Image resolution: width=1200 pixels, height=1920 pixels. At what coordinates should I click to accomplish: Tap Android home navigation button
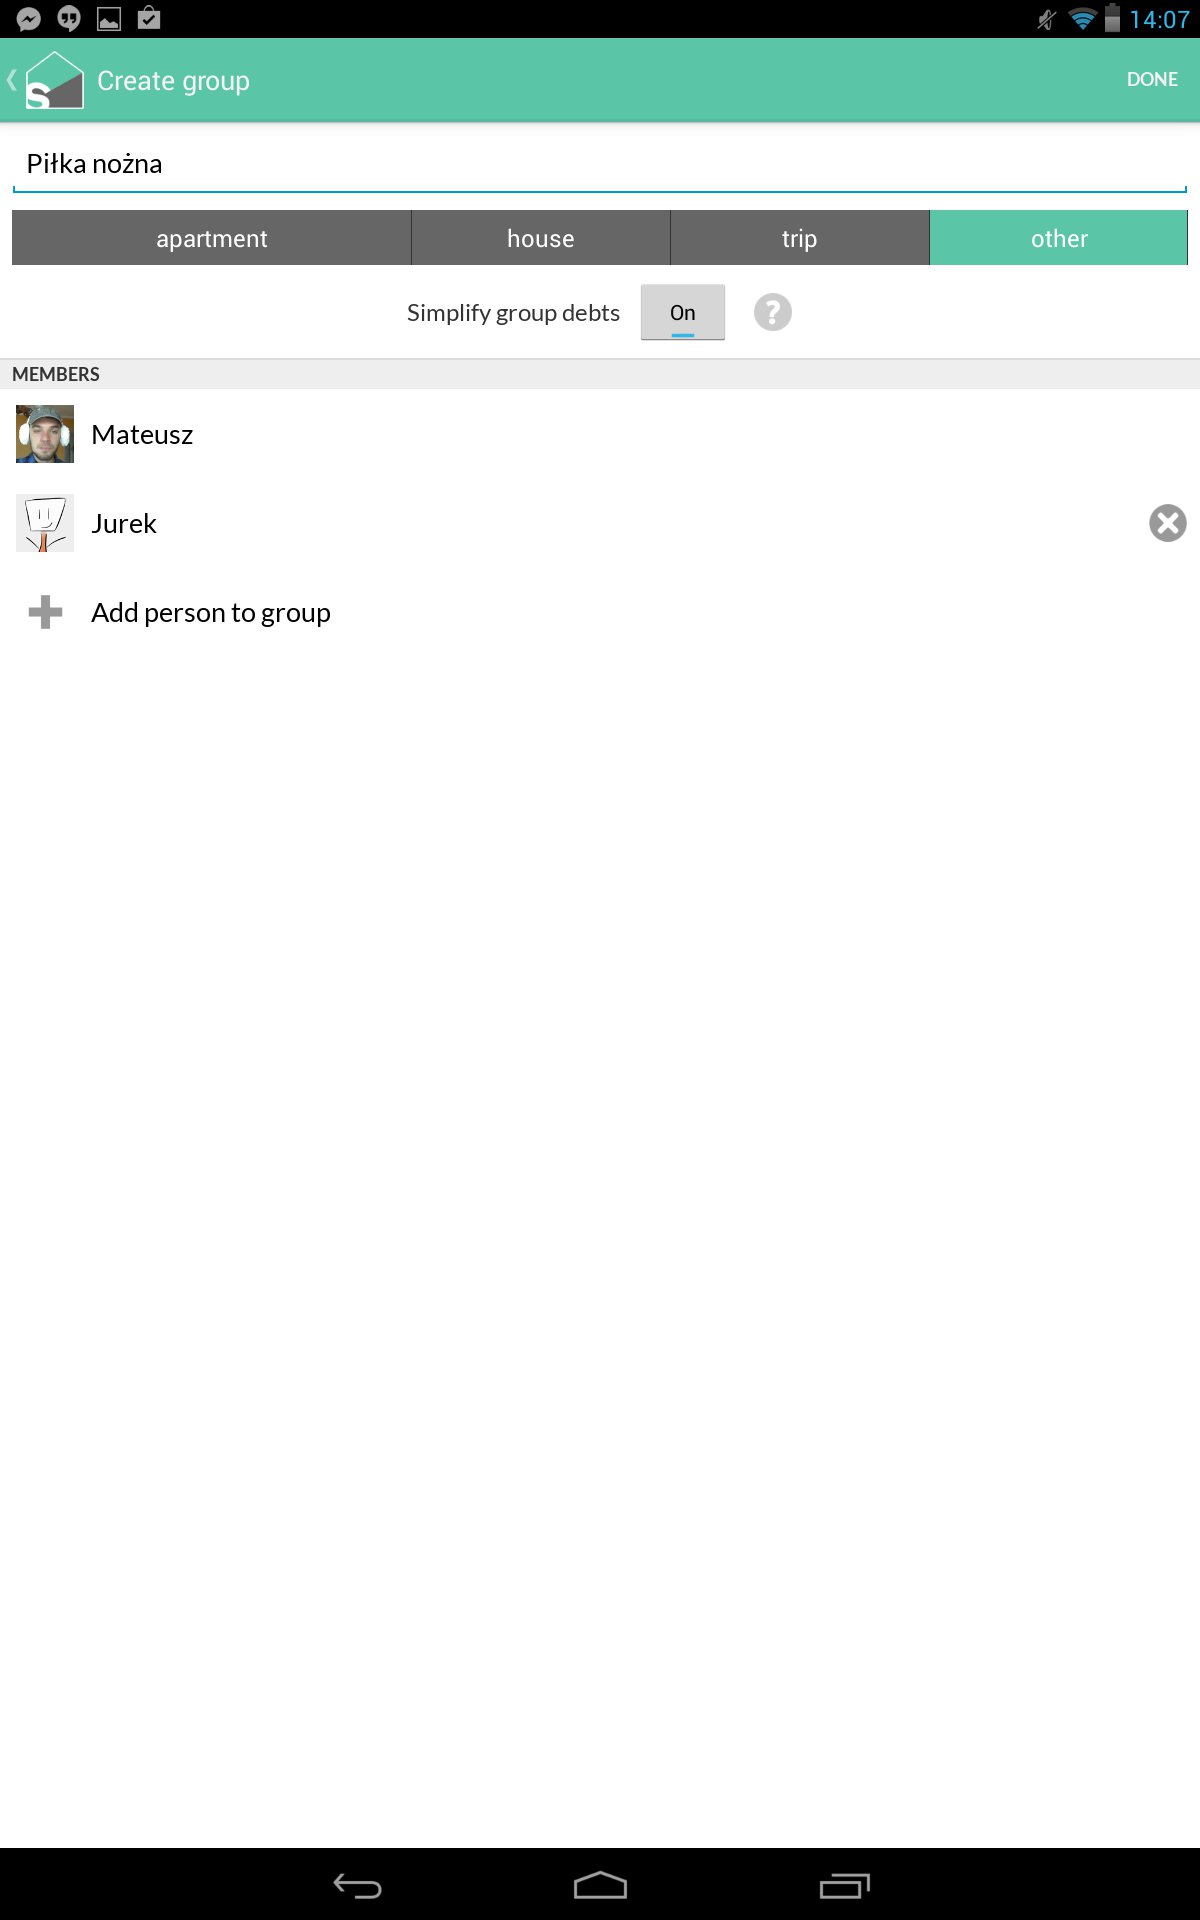coord(600,1885)
